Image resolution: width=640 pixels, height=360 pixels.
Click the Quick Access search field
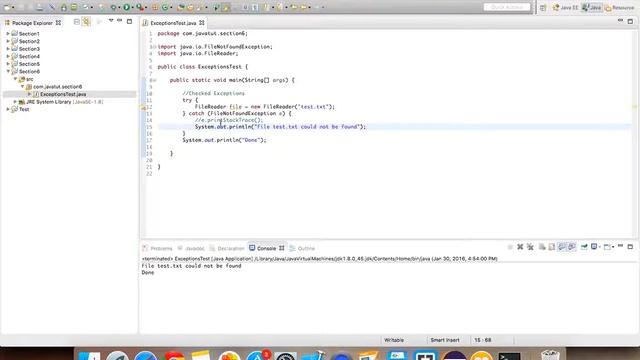507,7
